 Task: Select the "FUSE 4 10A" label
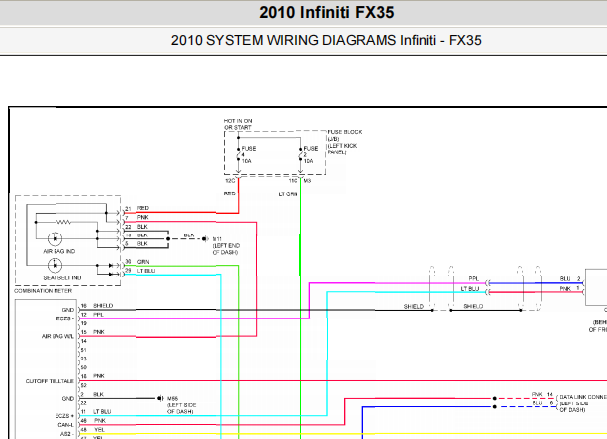click(x=249, y=154)
